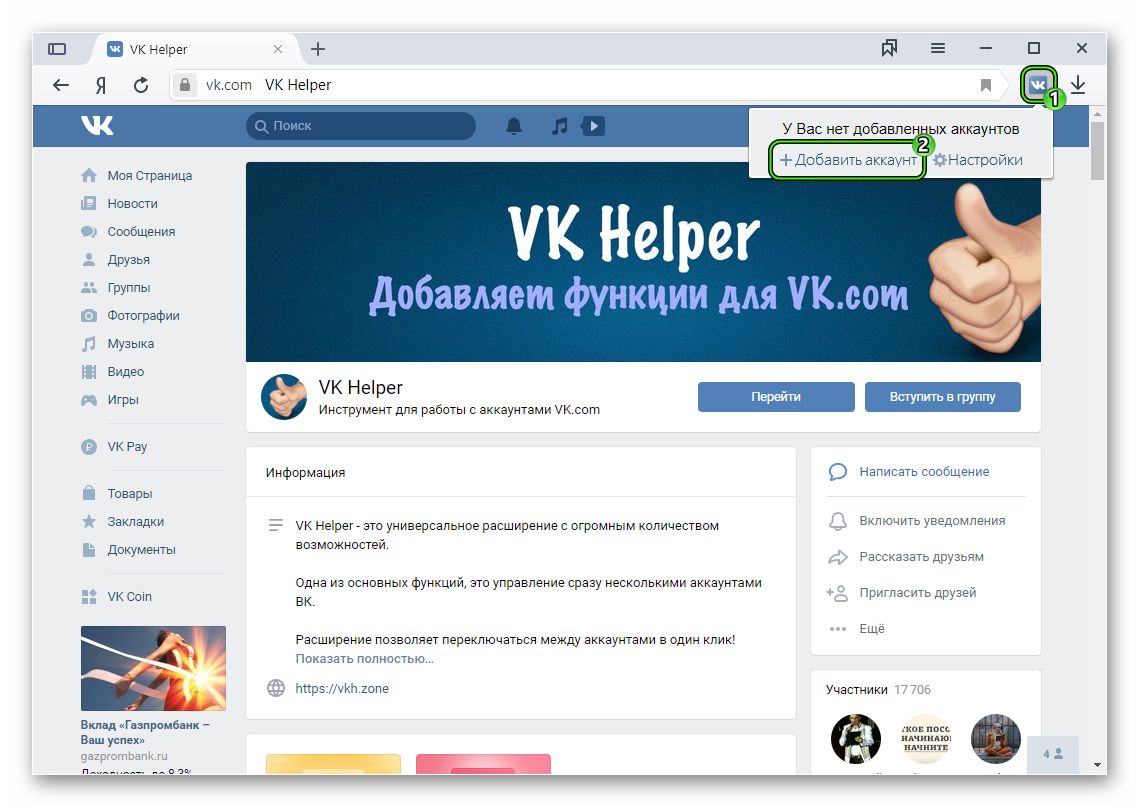Image resolution: width=1139 pixels, height=807 pixels.
Task: Close the VK Helper tab
Action: tap(277, 49)
